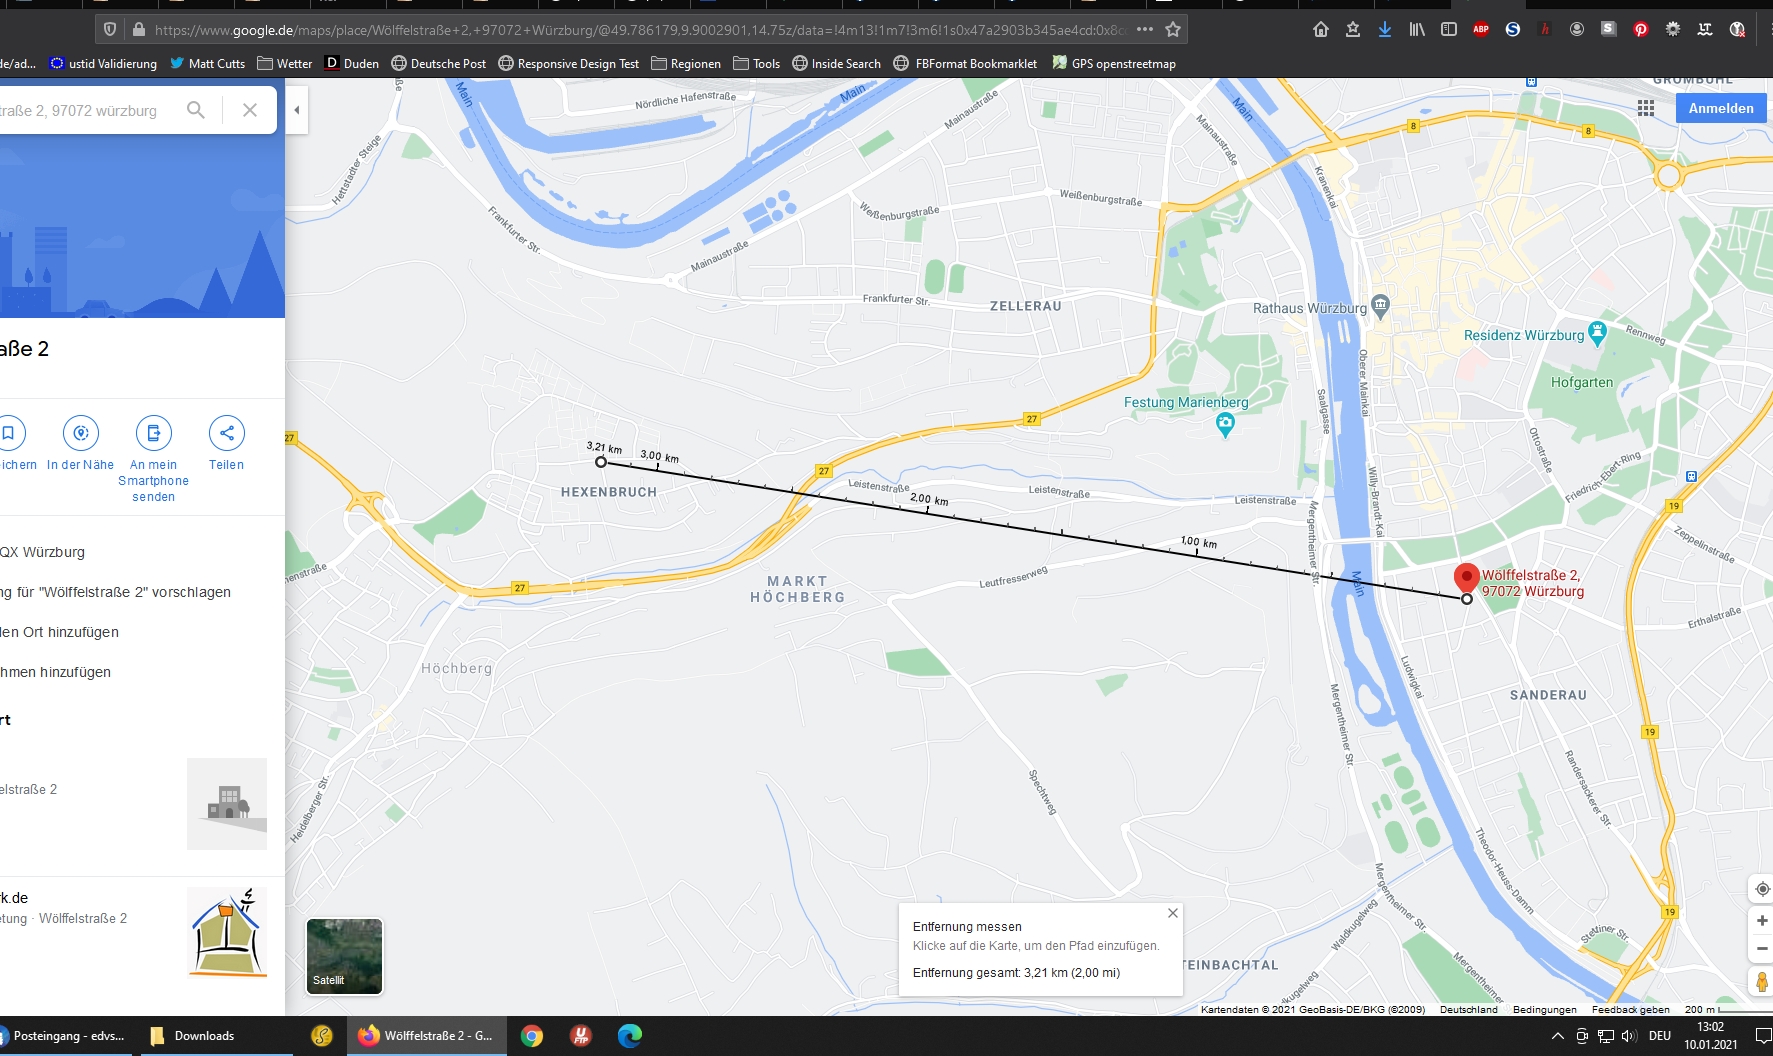
Task: Close the 'Entfernung messen' box
Action: tap(1173, 913)
